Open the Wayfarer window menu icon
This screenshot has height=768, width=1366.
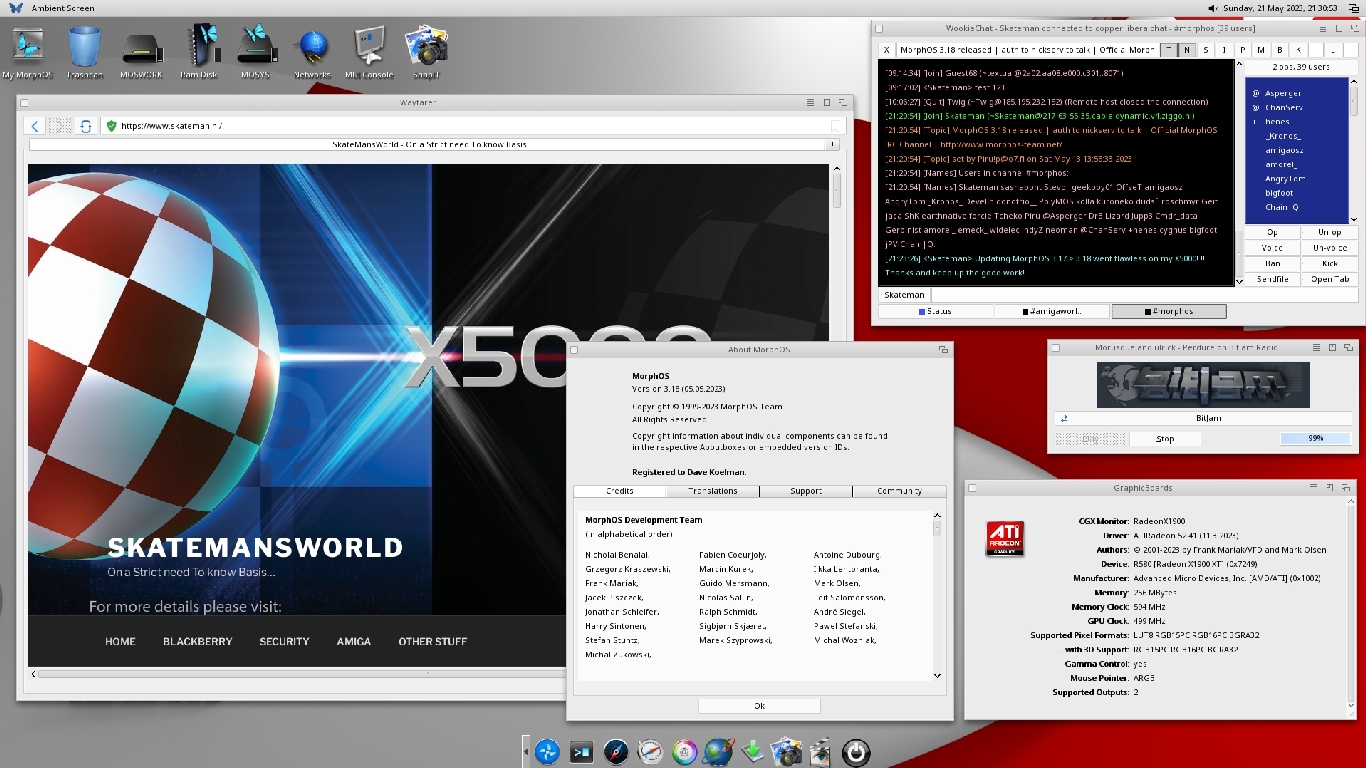(811, 102)
